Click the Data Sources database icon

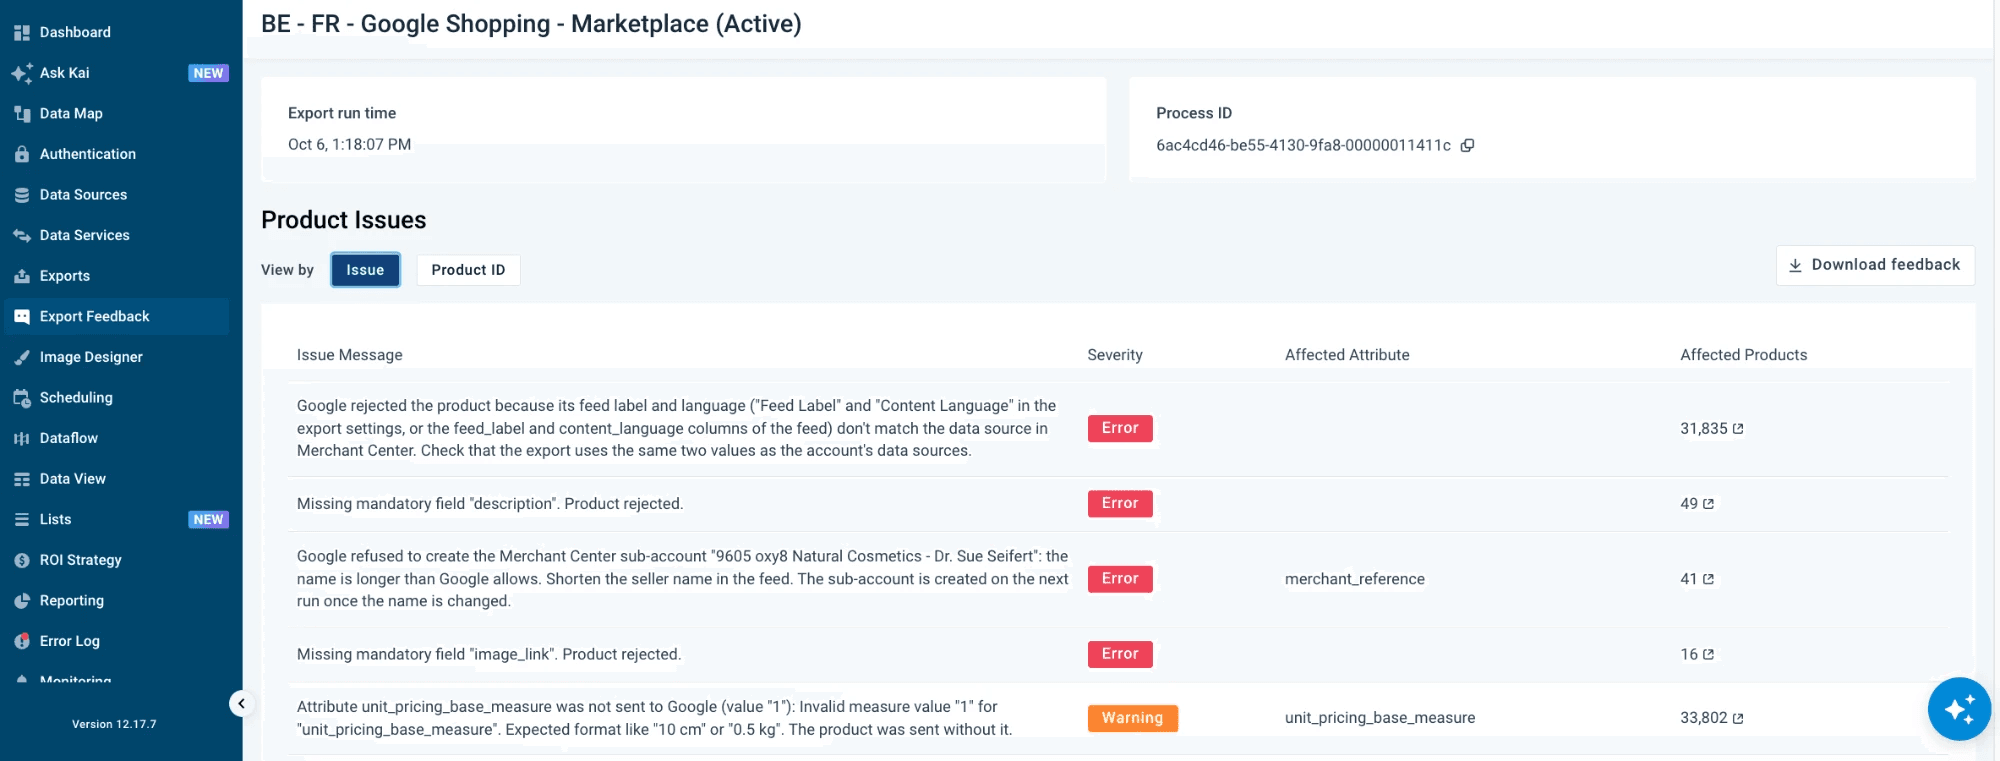22,195
